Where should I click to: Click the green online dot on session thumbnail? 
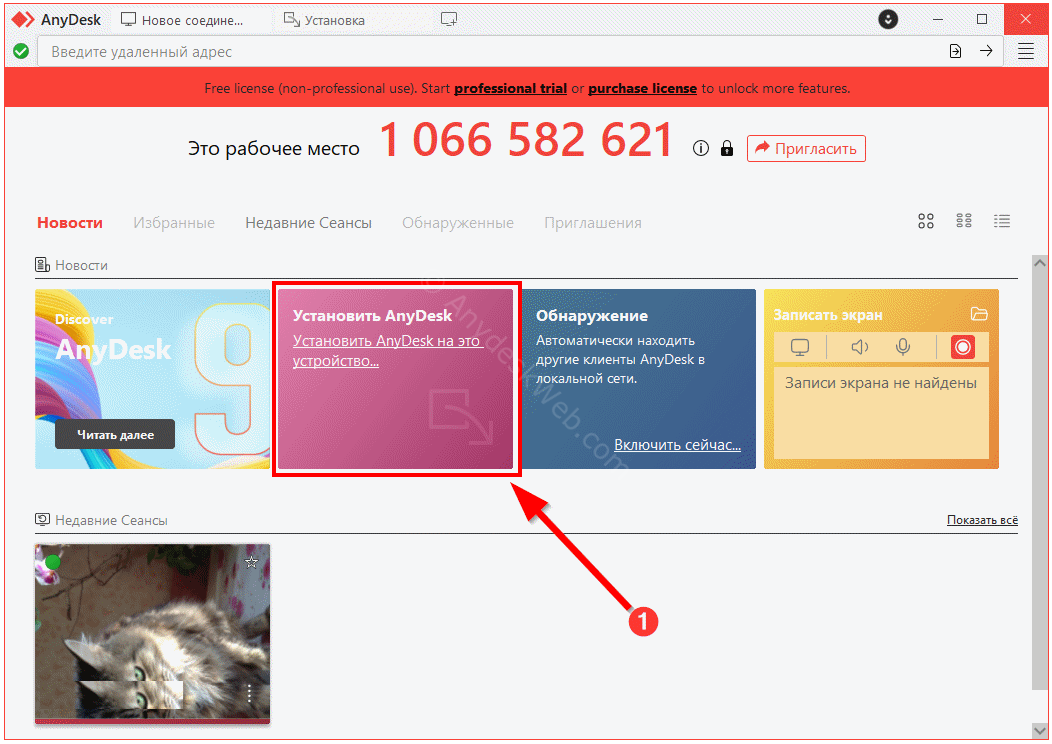[53, 562]
